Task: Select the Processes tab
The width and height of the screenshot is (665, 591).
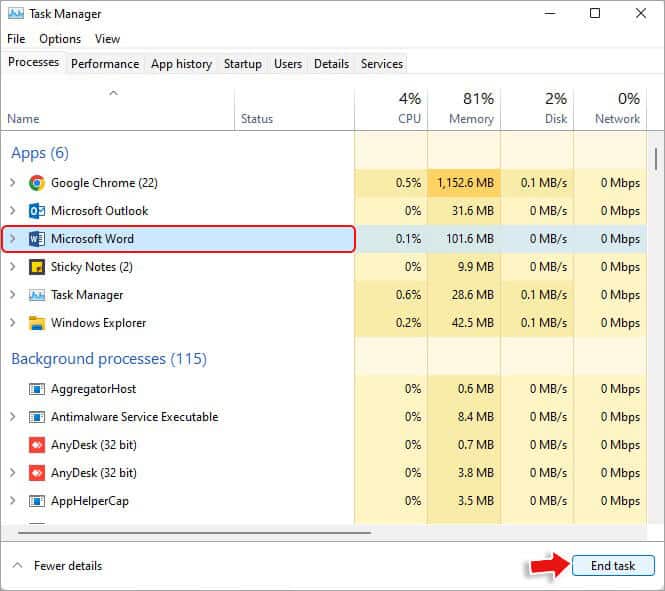Action: tap(34, 62)
